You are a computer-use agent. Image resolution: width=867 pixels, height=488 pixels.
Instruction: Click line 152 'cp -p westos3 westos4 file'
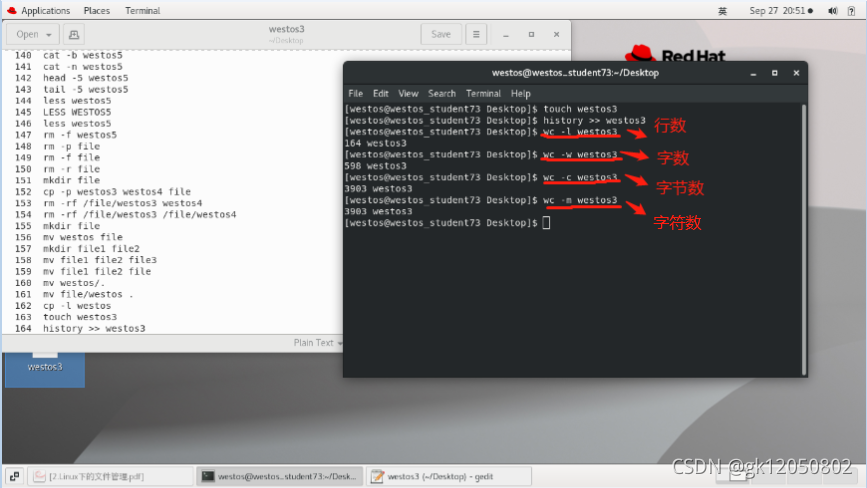[117, 192]
